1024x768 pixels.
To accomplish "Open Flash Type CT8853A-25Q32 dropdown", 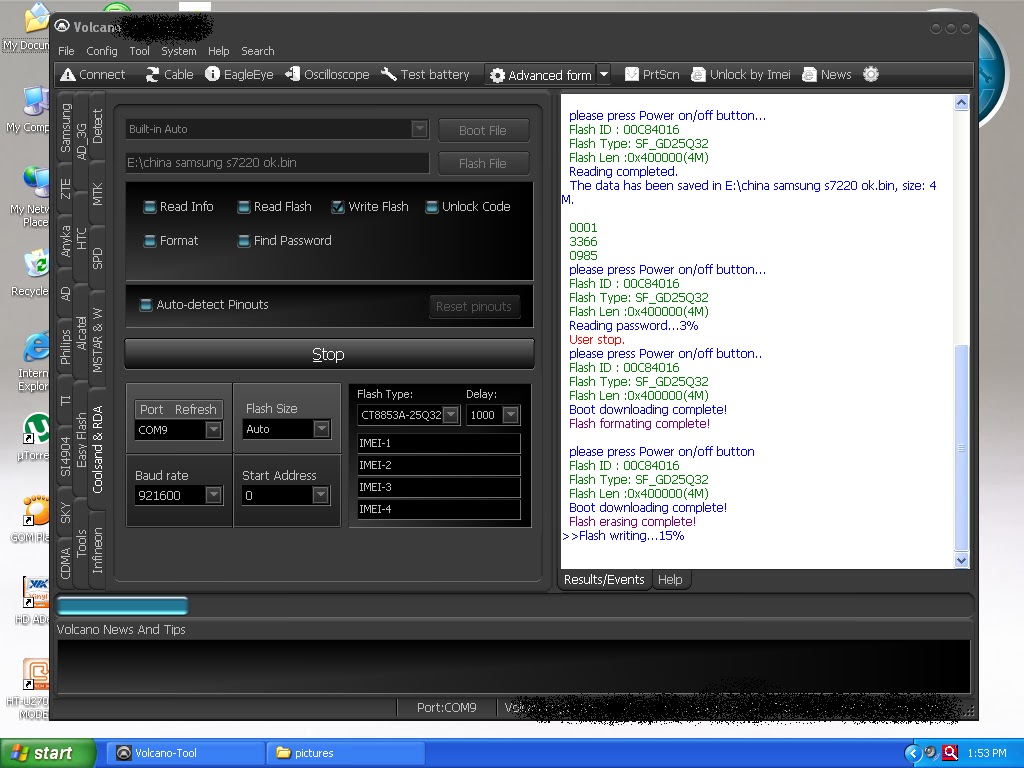I will (451, 415).
